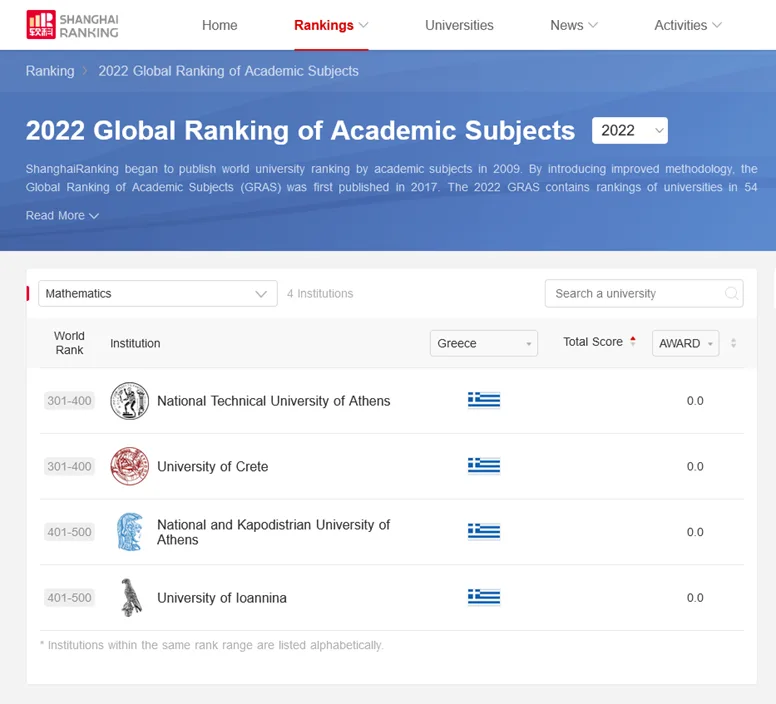Click Greek flag in University of Crete row
The image size is (776, 704).
pyautogui.click(x=484, y=466)
